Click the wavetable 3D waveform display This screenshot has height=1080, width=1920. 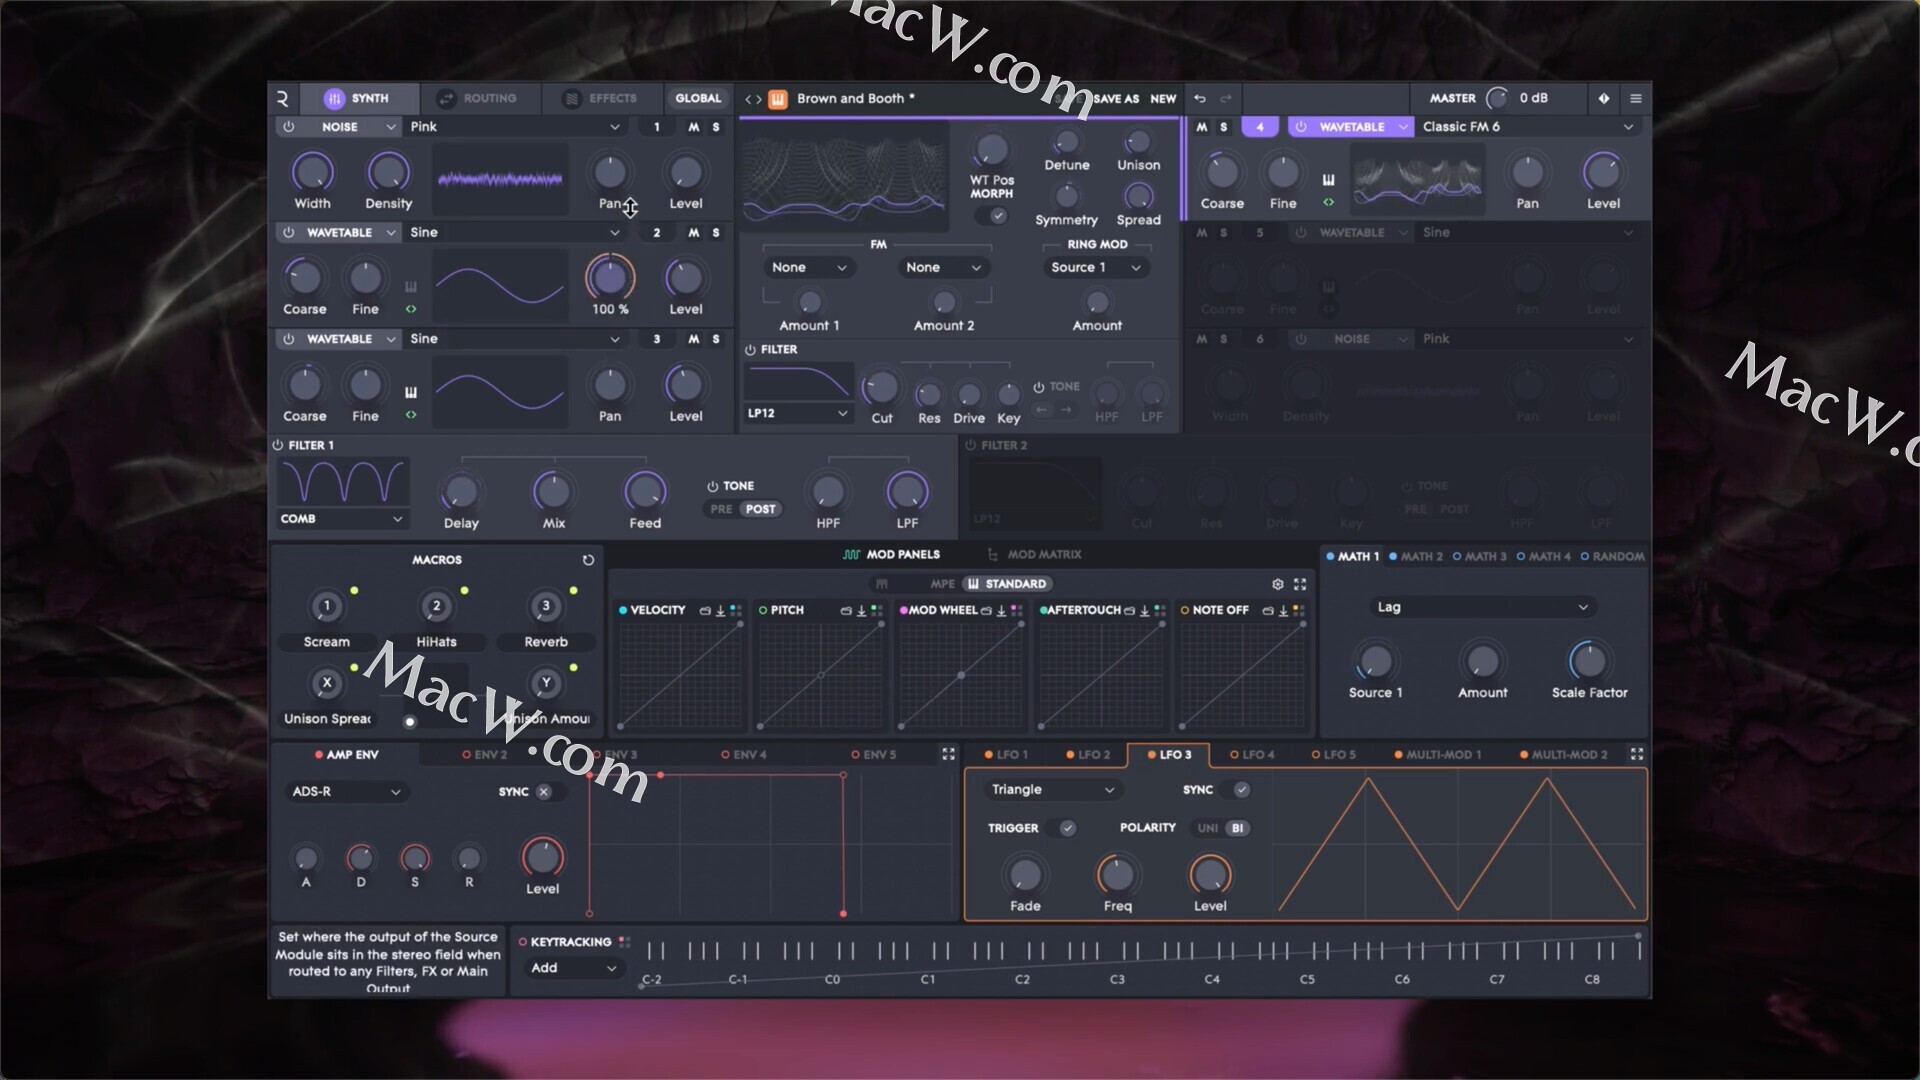pyautogui.click(x=845, y=175)
